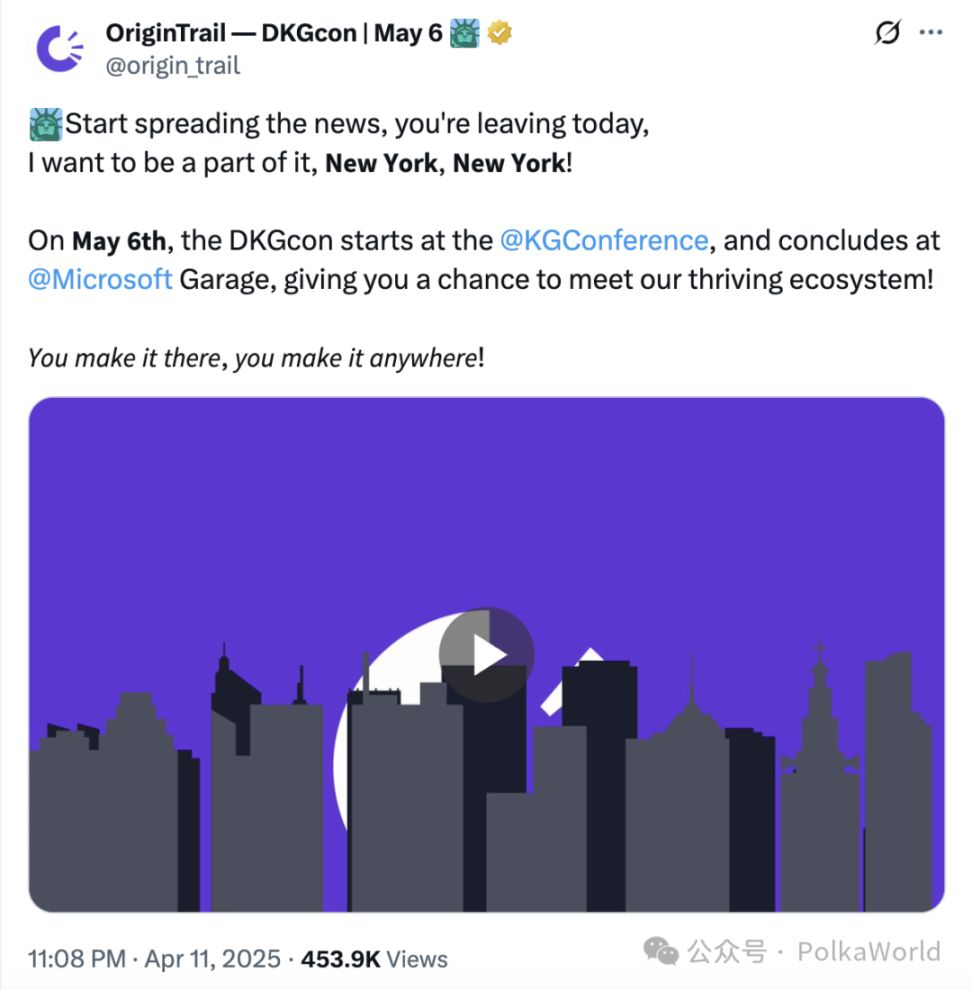The width and height of the screenshot is (972, 990).
Task: Click the Statue of Liberty emoji in the display name
Action: click(465, 33)
